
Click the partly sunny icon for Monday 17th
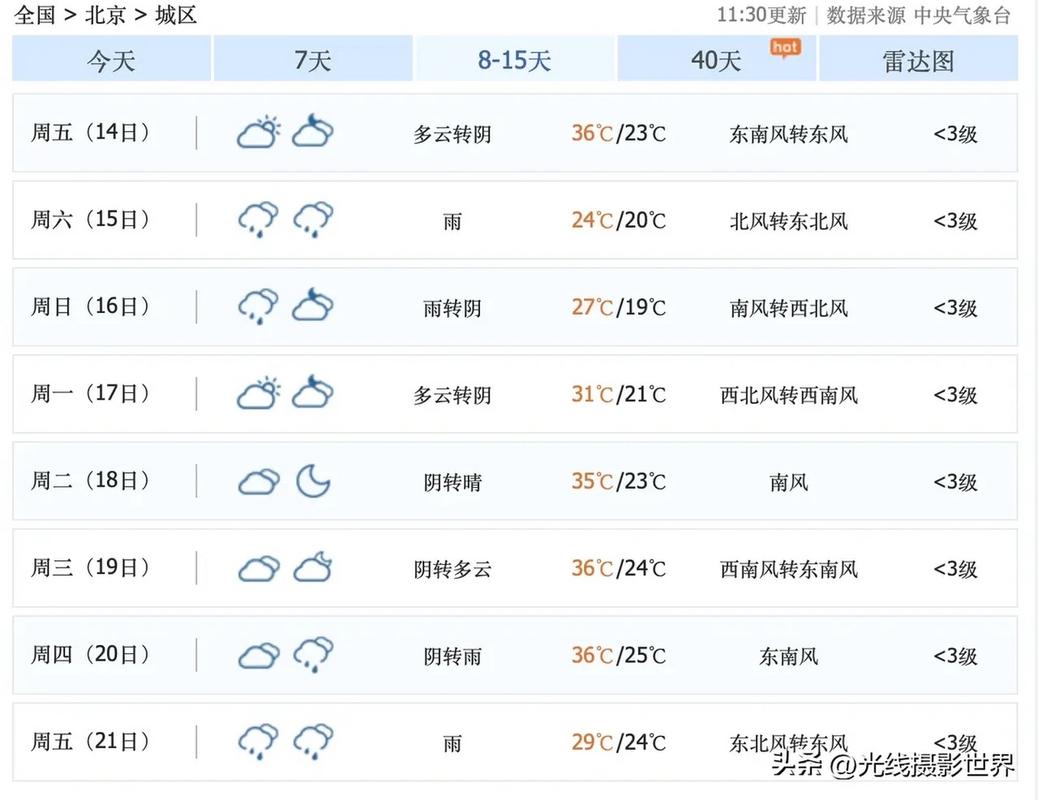click(258, 392)
